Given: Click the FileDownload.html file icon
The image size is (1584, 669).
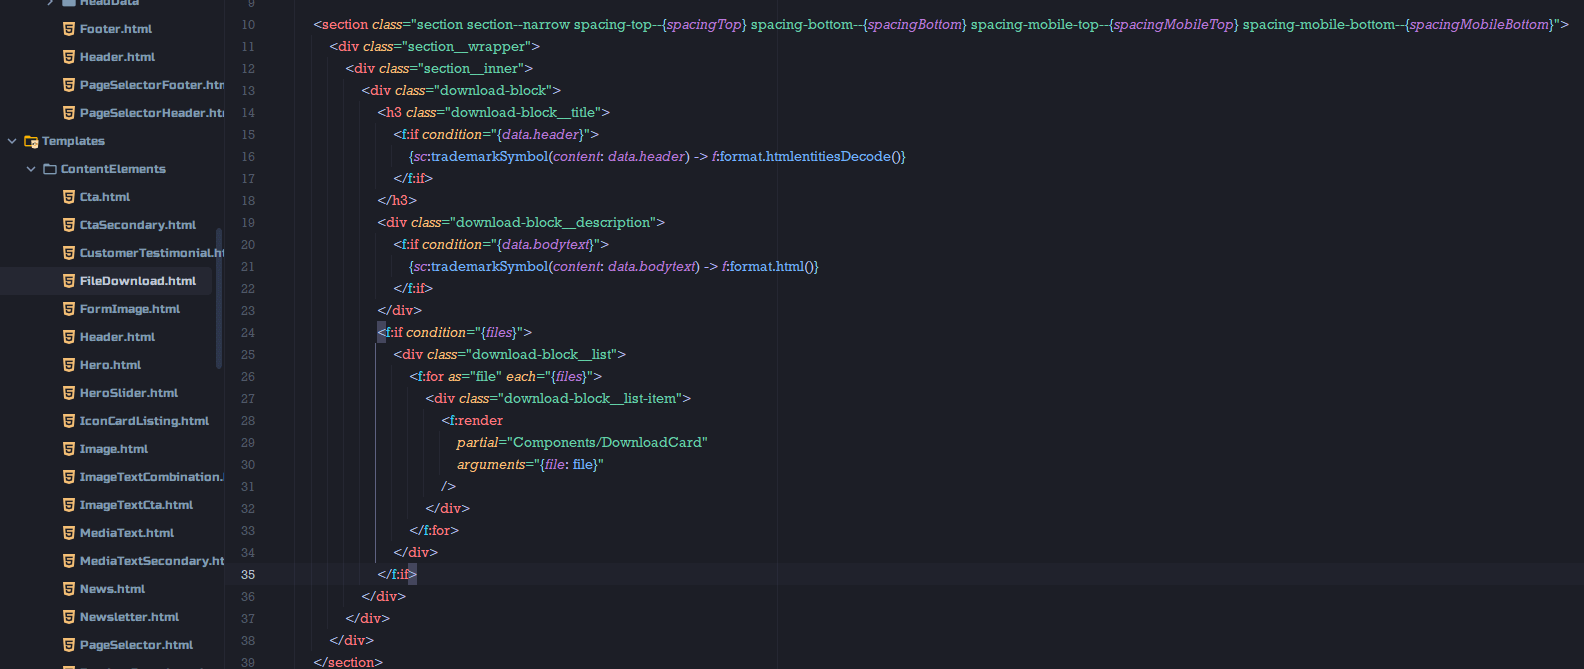Looking at the screenshot, I should [69, 281].
